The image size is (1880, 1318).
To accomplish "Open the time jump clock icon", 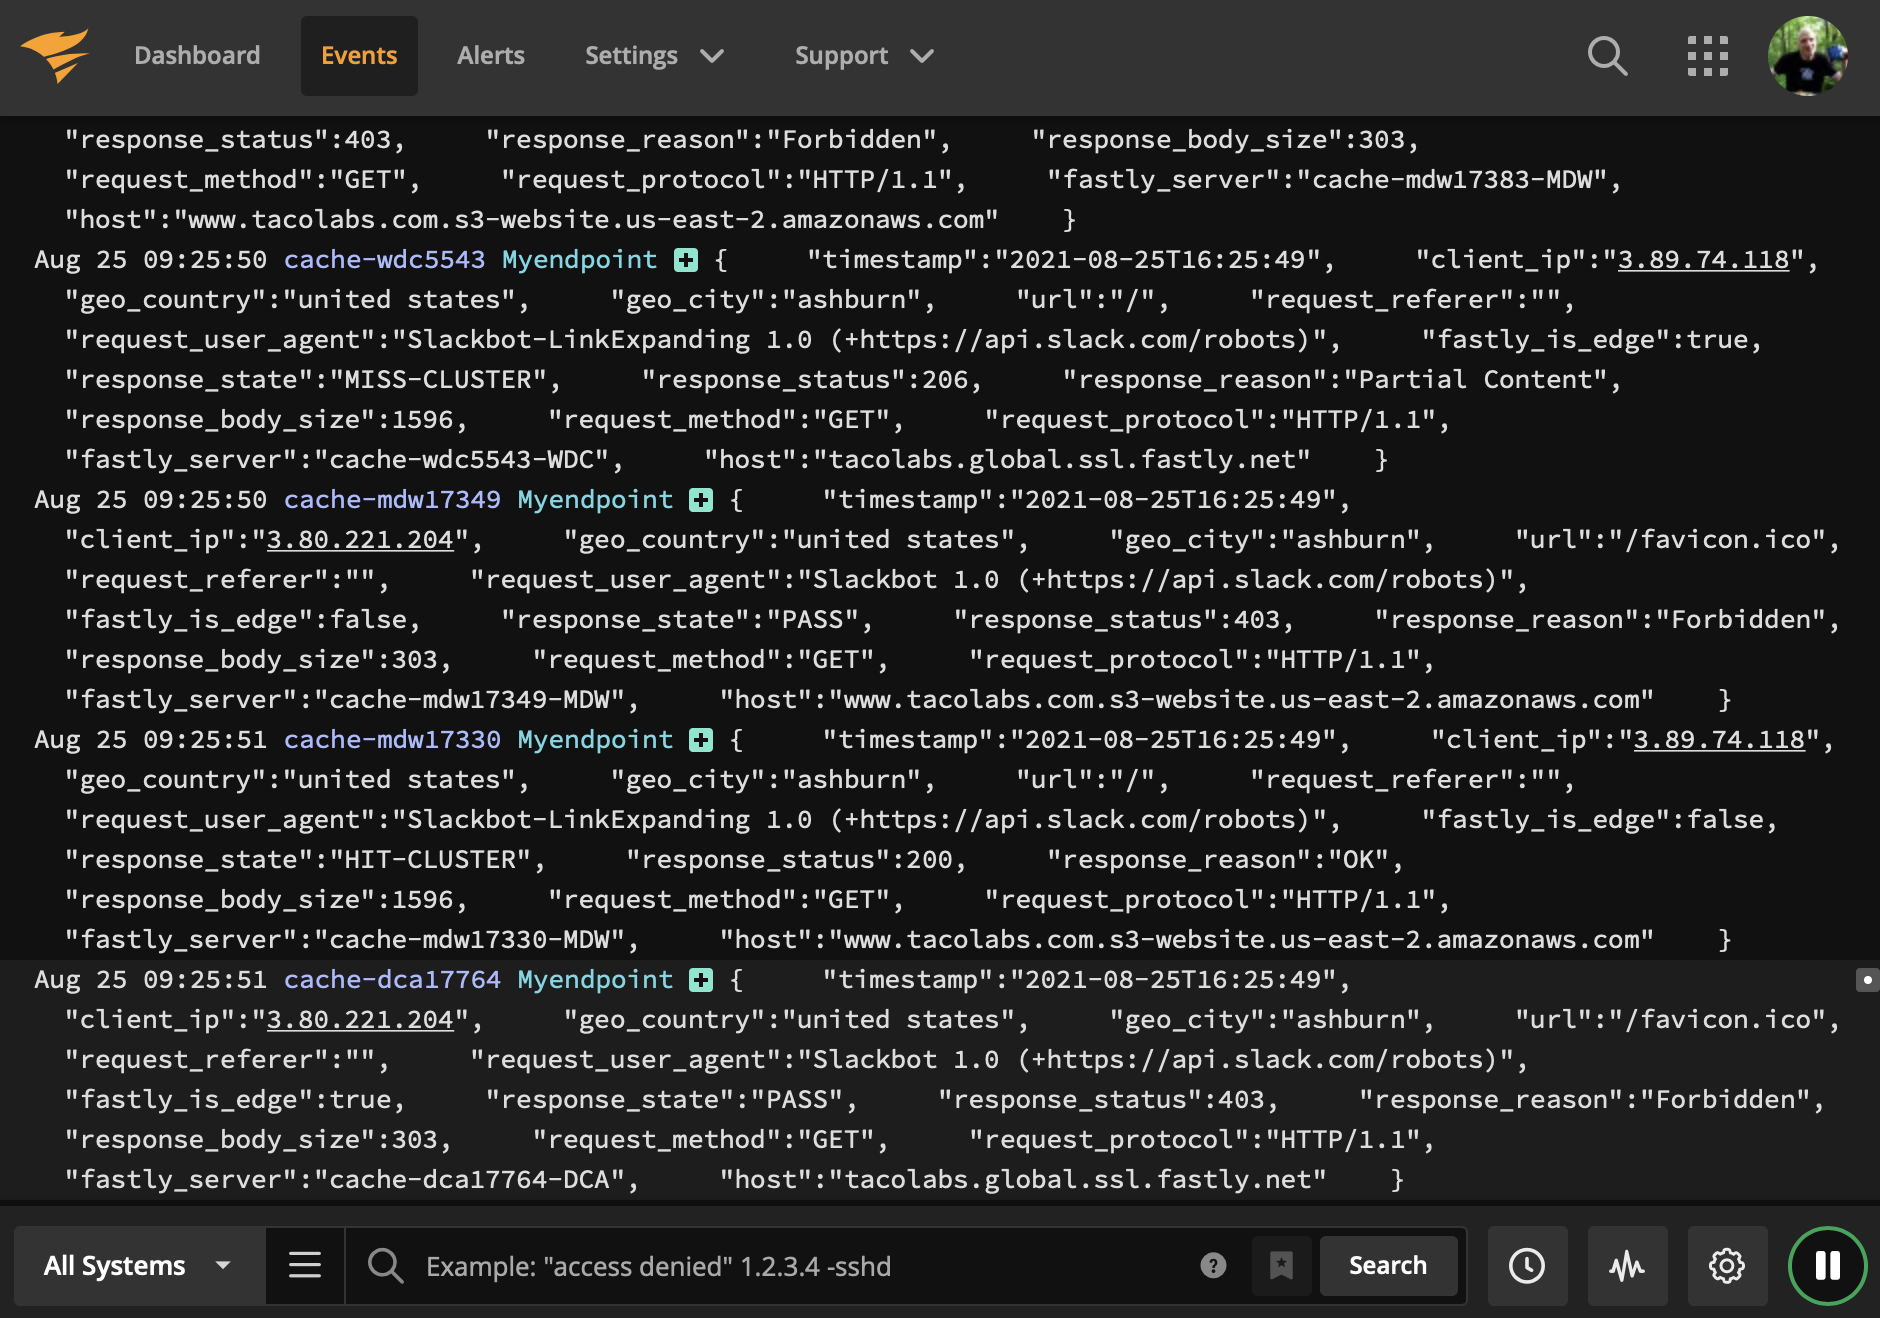I will pos(1526,1265).
